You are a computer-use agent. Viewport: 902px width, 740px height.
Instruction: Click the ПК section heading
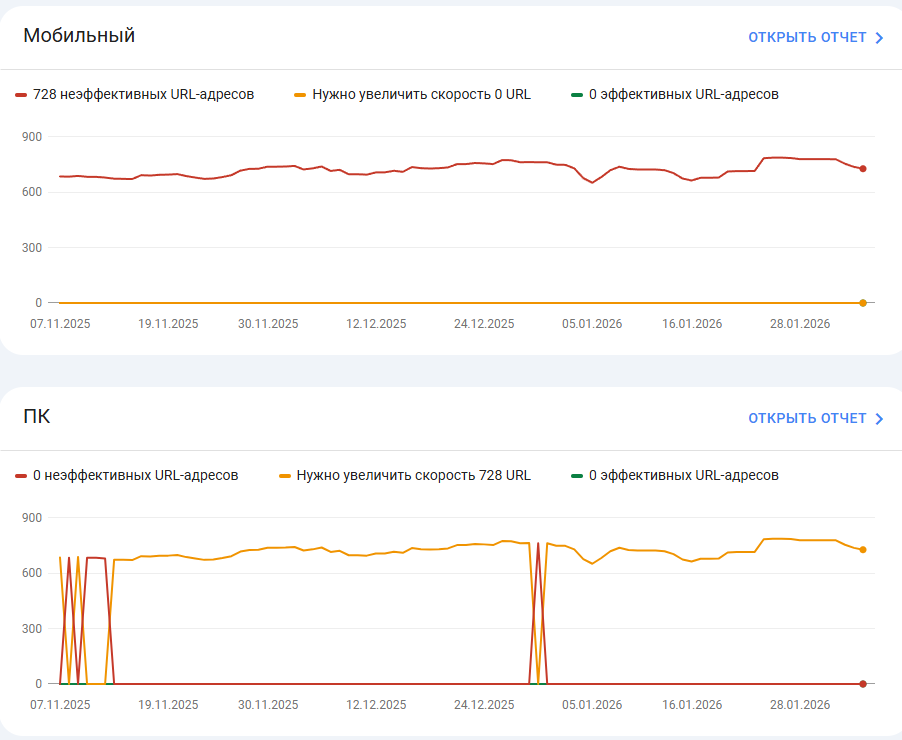[x=36, y=416]
